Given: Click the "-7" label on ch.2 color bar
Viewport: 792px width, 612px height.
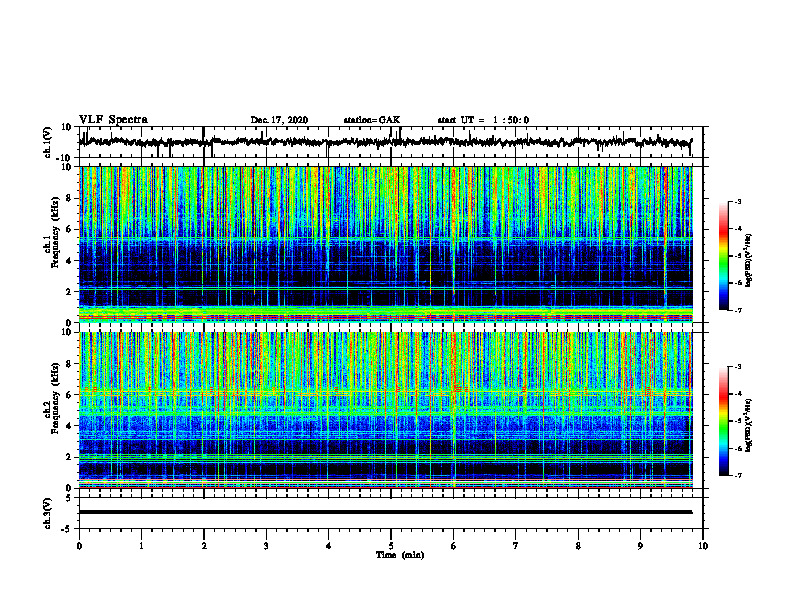Looking at the screenshot, I should [737, 475].
